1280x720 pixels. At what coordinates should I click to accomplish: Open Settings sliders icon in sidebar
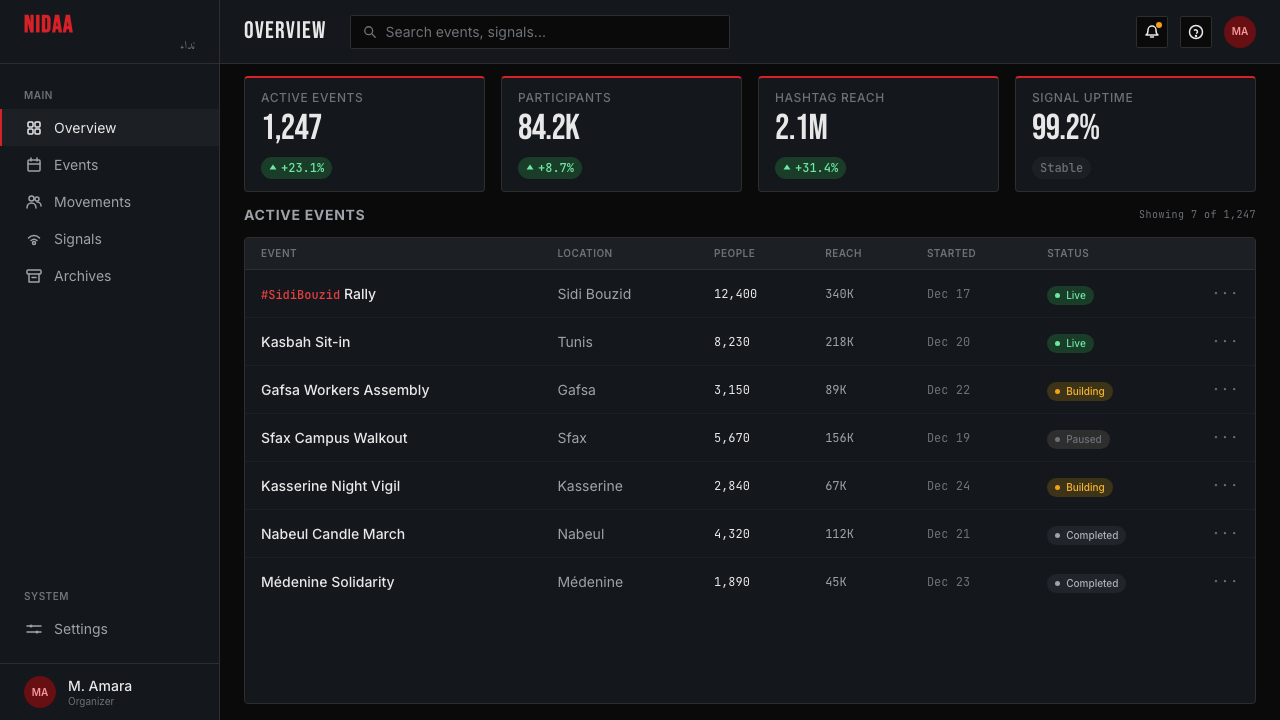(34, 629)
